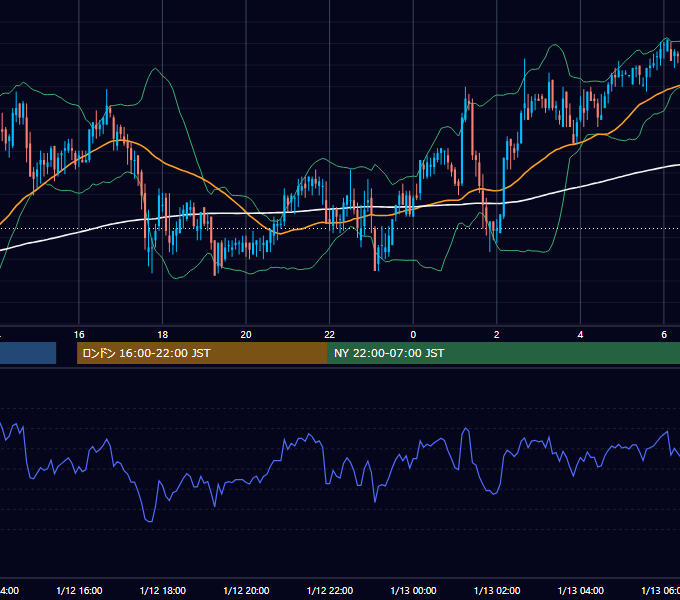Click the blue session bar before ロンドン

click(28, 353)
